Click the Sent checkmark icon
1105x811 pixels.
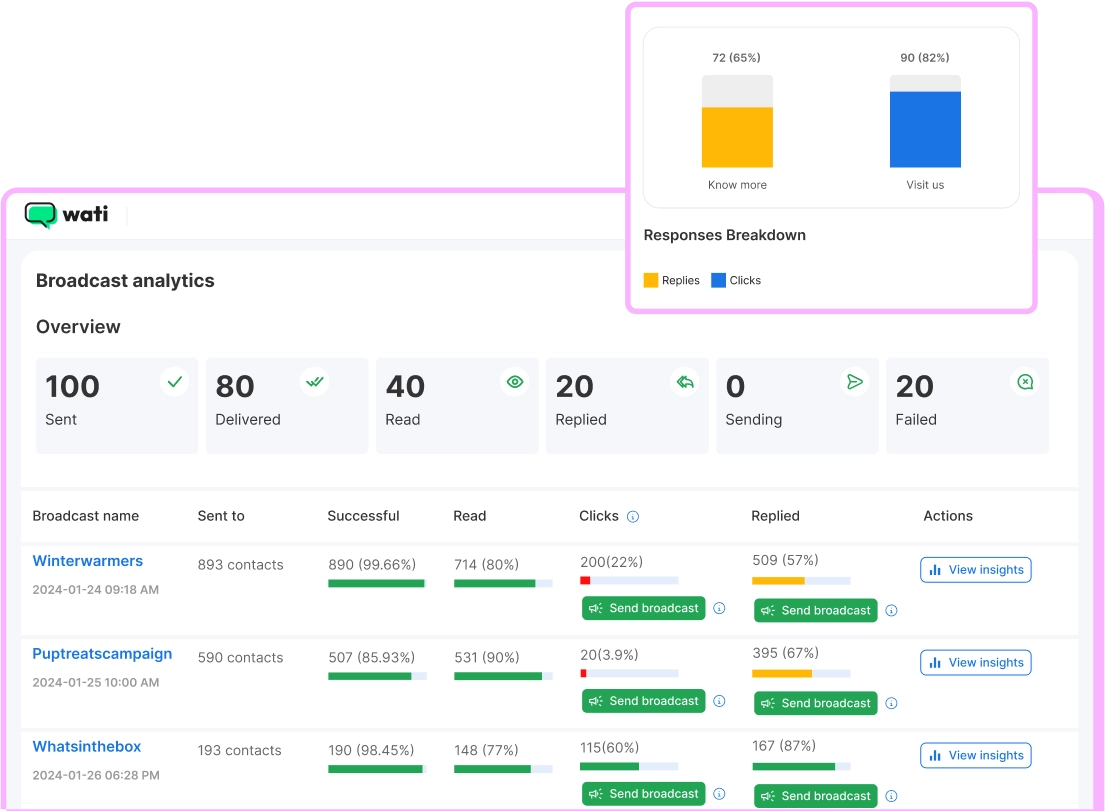tap(175, 381)
